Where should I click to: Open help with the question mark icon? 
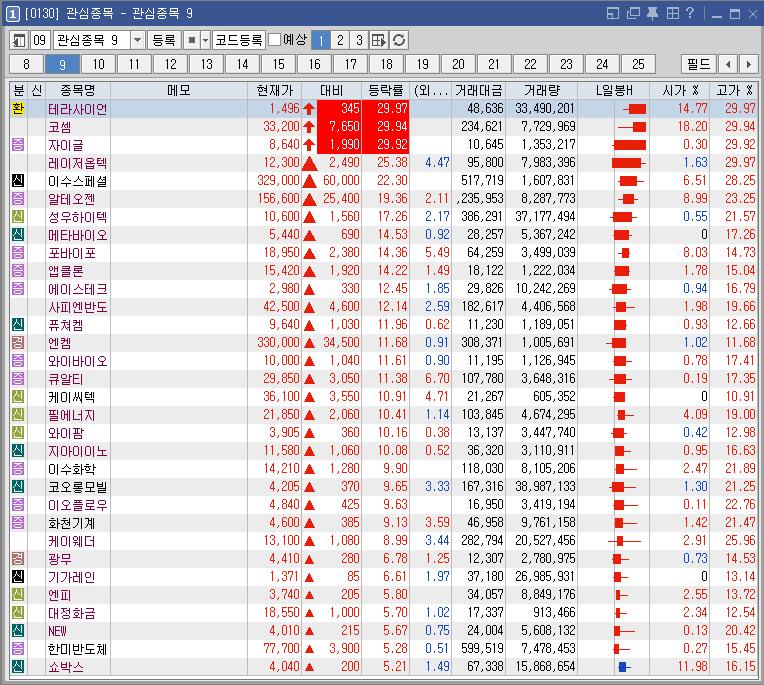(689, 13)
